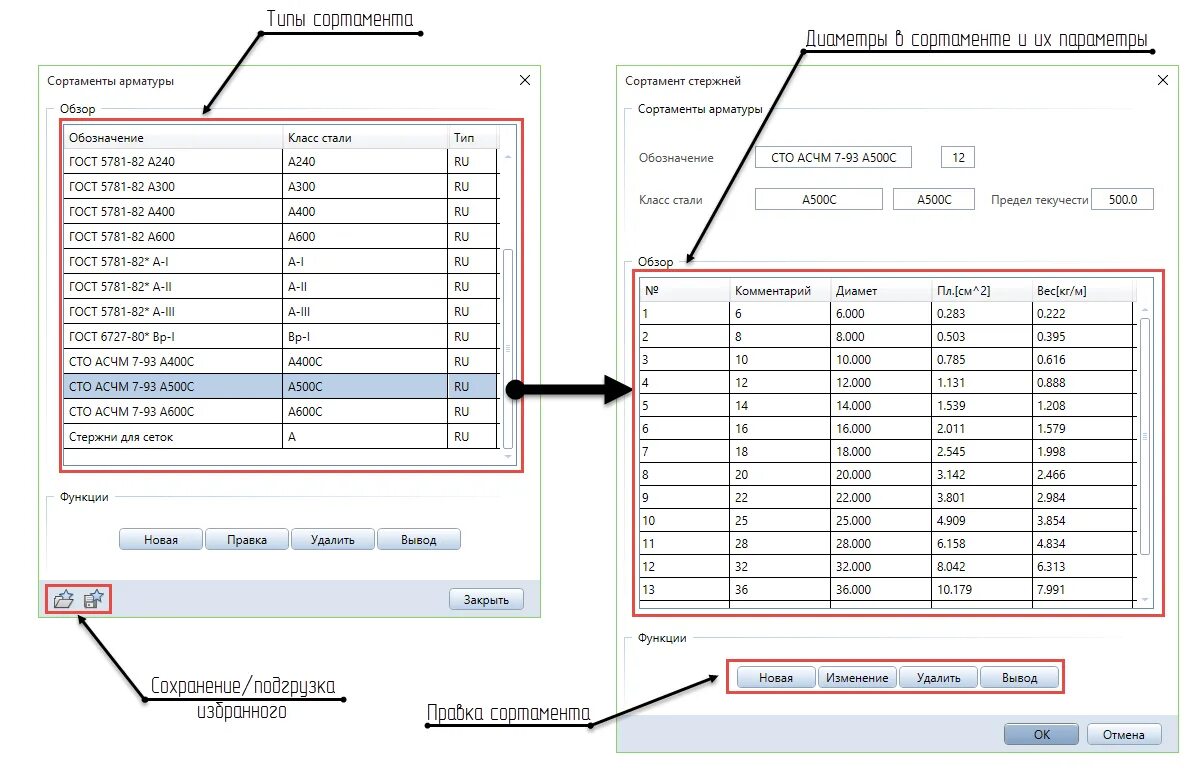Click diameter cell 12.000

point(880,383)
